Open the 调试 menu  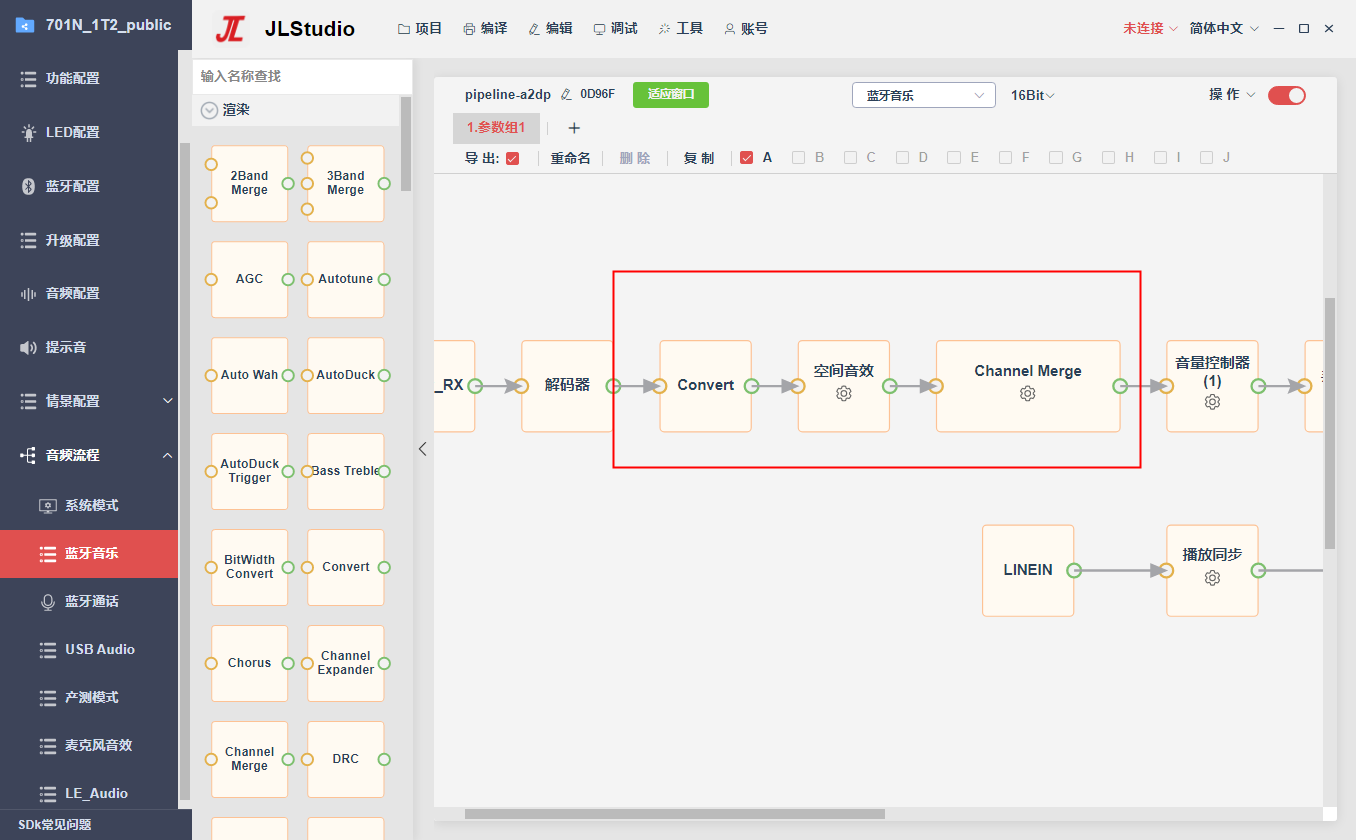pos(615,29)
